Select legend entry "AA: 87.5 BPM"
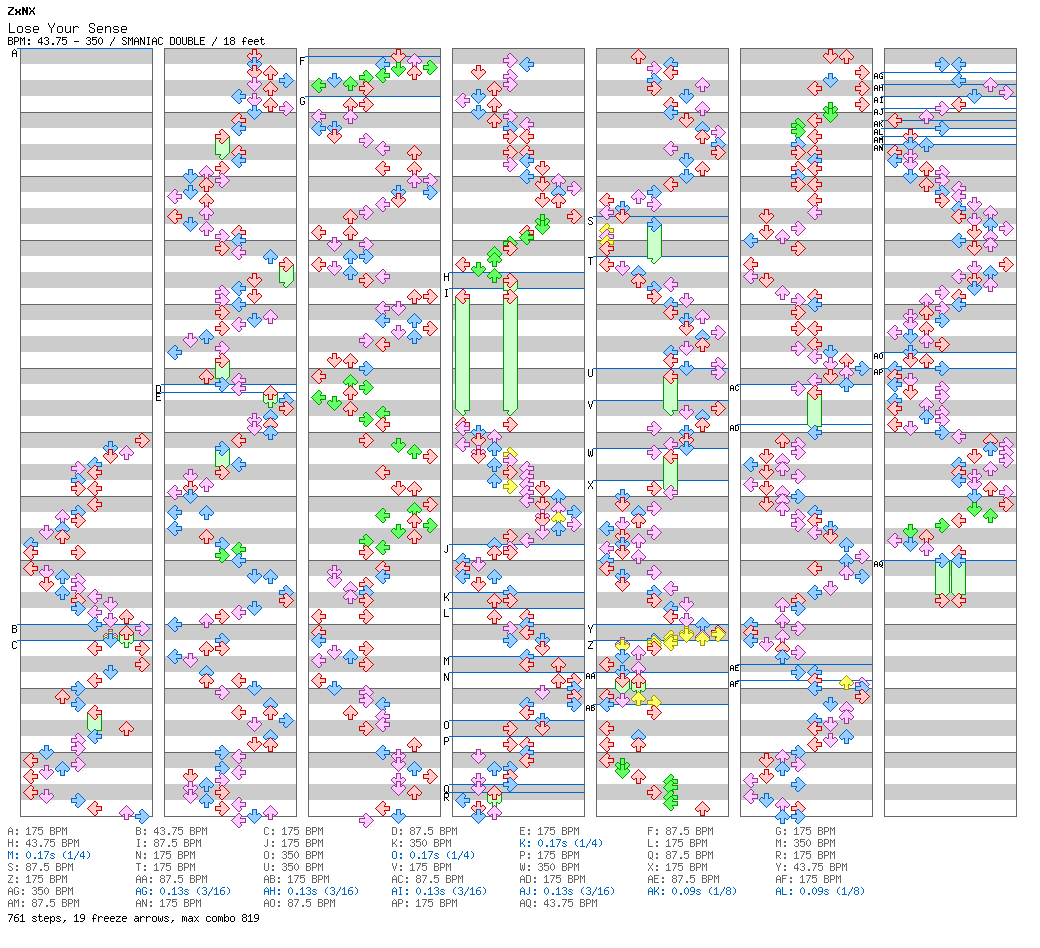This screenshot has width=1040, height=948. coord(171,879)
